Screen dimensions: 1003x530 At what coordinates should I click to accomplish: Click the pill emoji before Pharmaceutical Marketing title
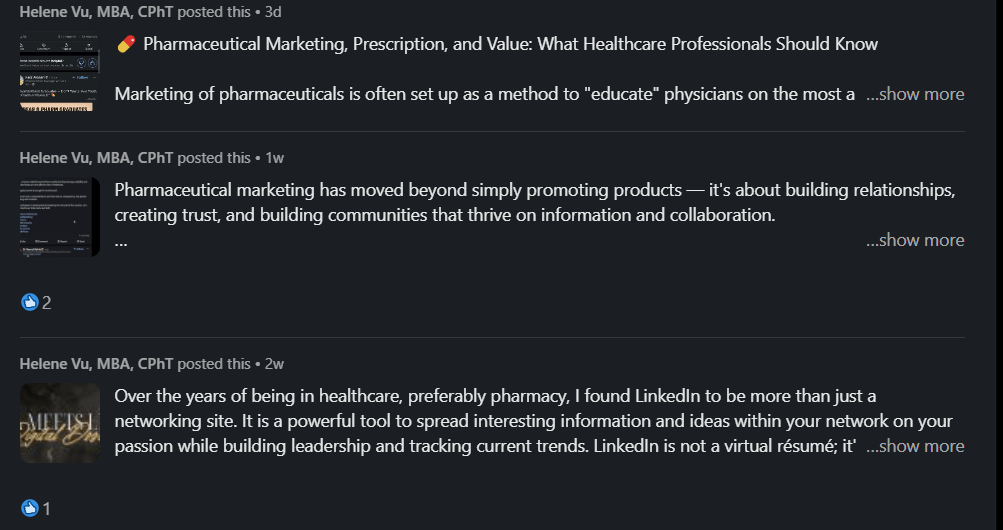126,44
